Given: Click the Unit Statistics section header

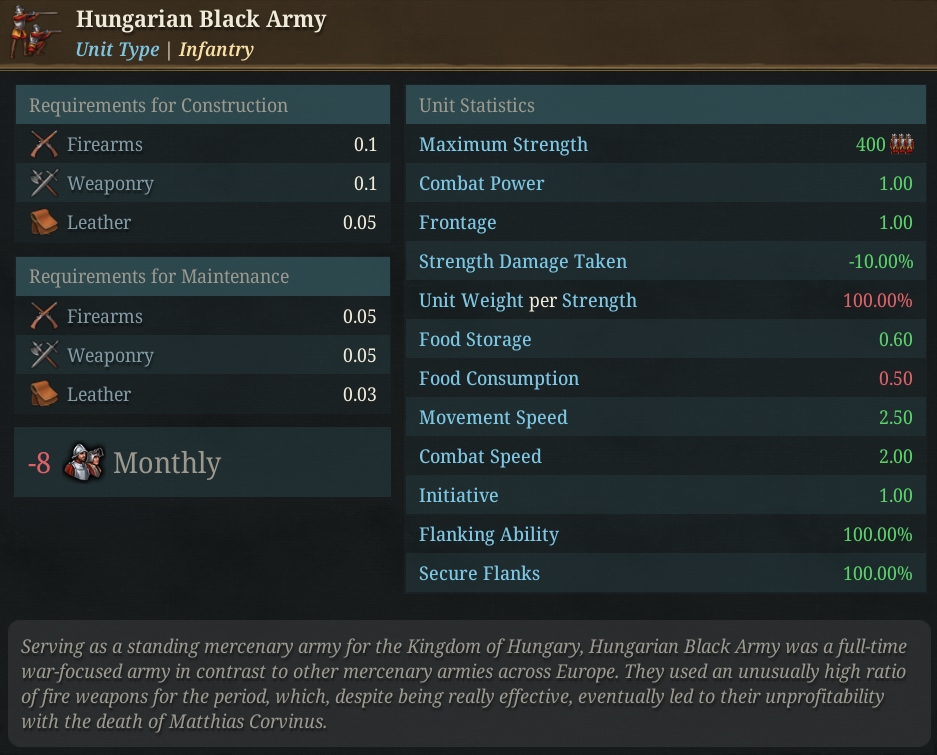Looking at the screenshot, I should (666, 105).
